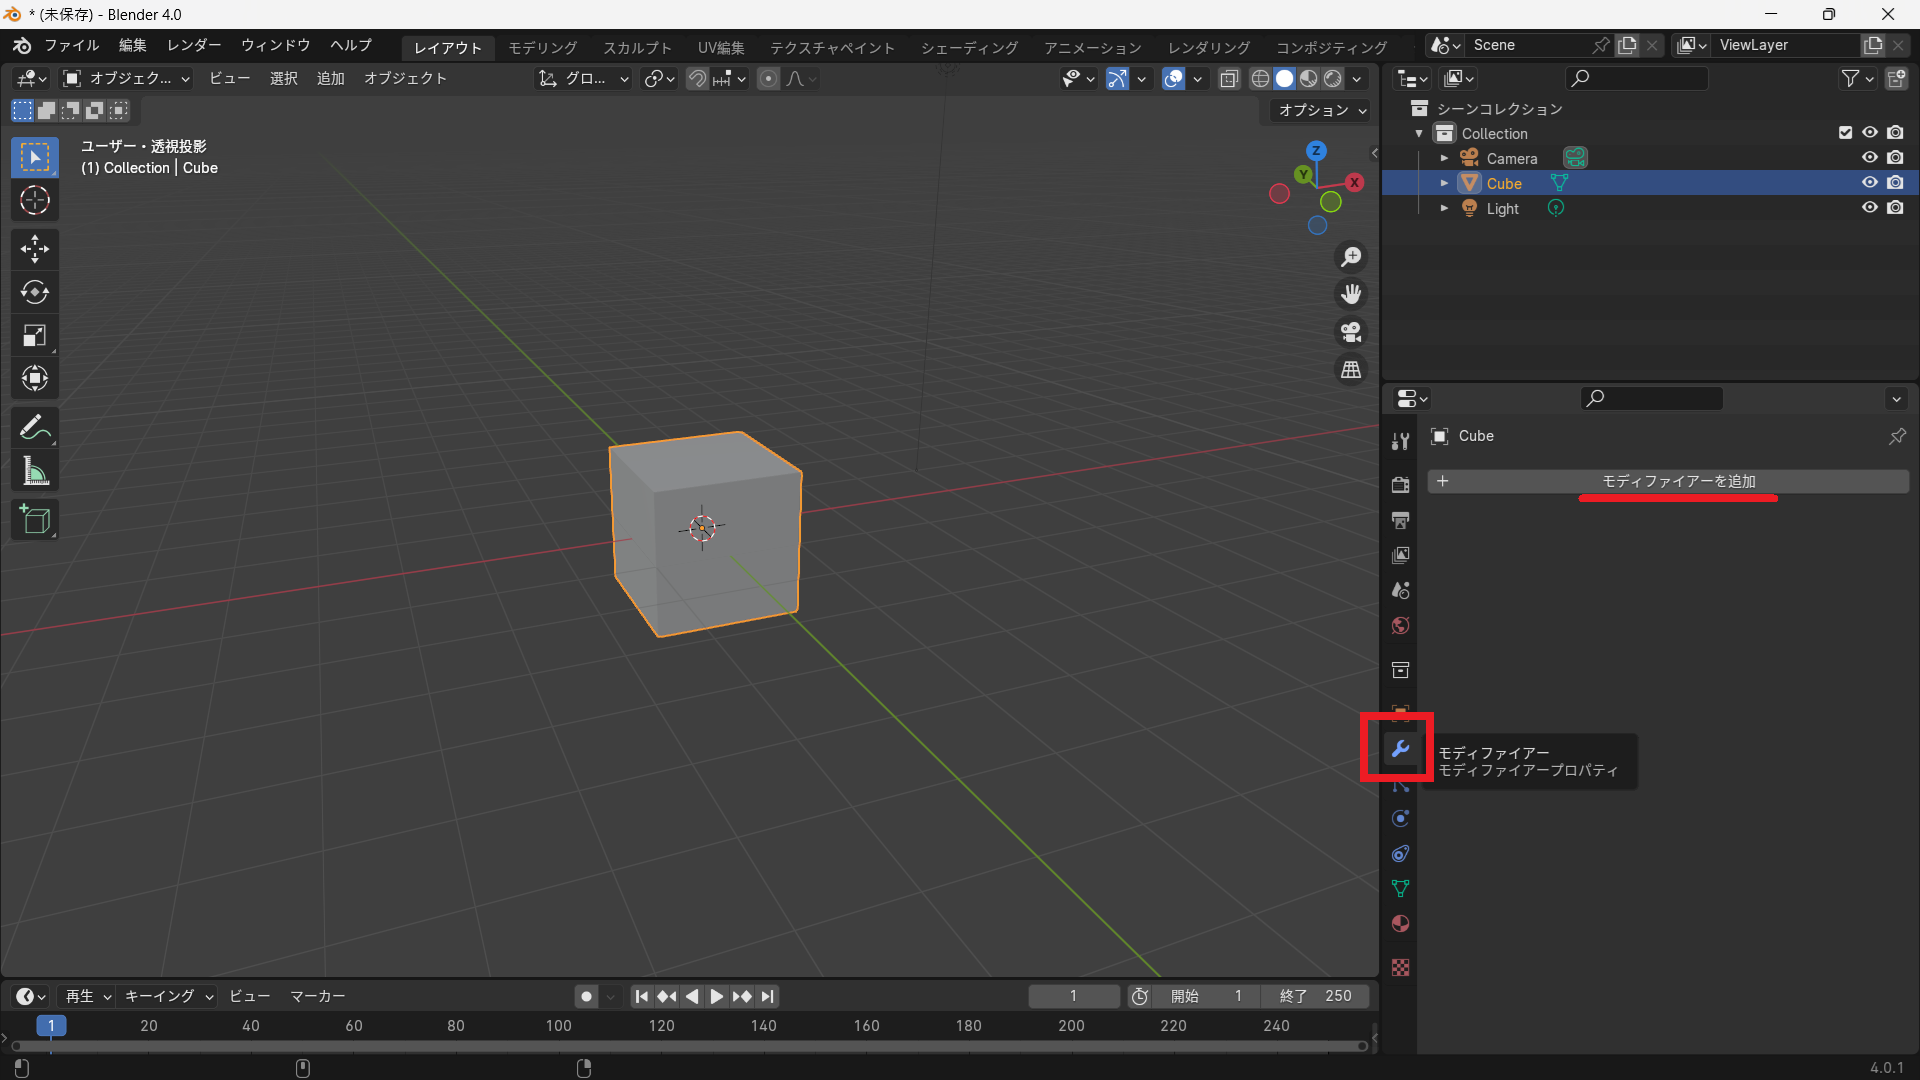
Task: Uncheck the Collection exclude checkbox
Action: 1845,133
